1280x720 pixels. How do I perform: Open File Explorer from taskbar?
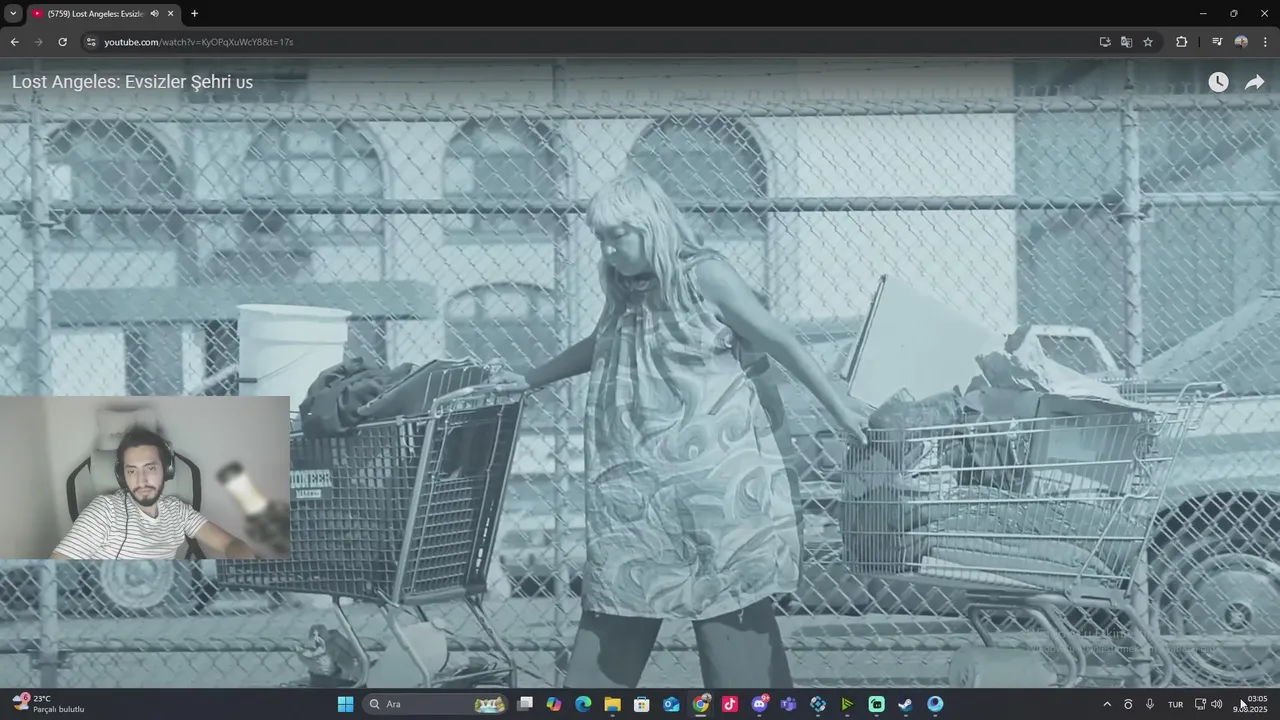[x=612, y=704]
